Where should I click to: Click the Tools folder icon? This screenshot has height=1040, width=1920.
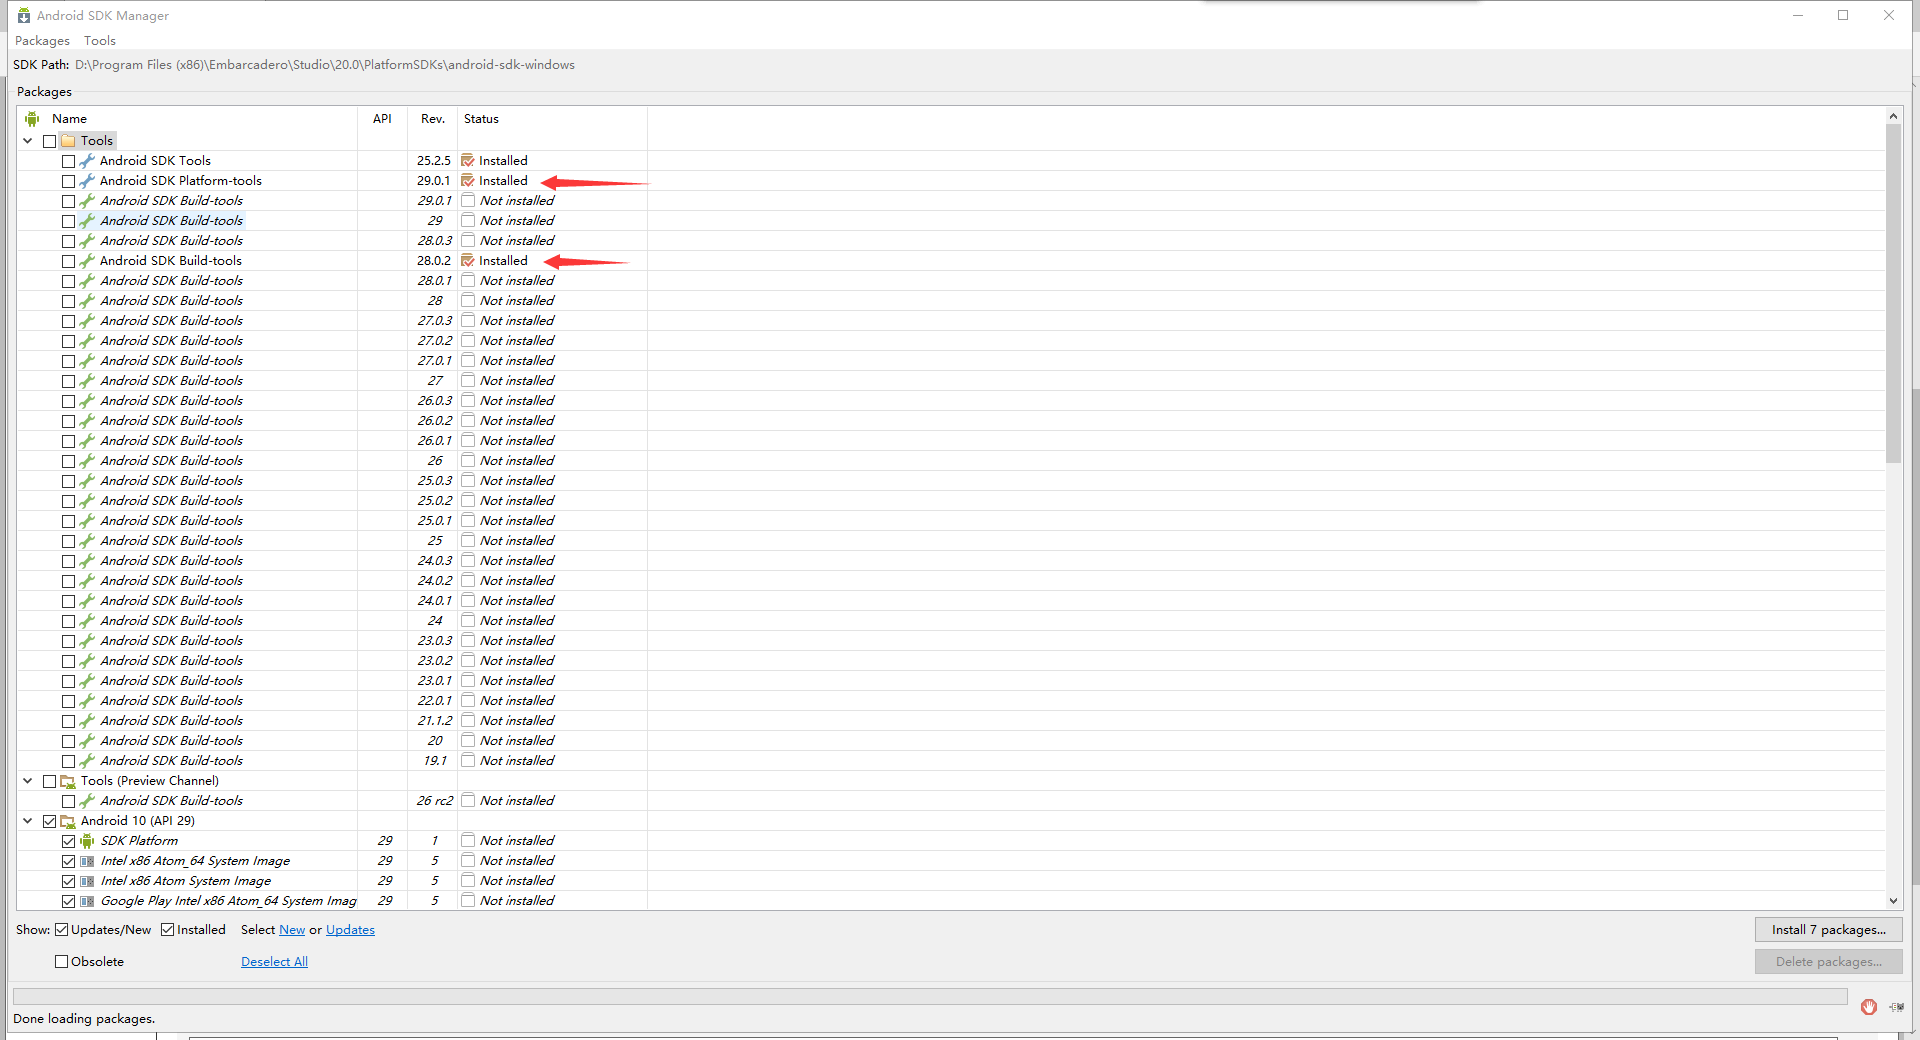click(x=68, y=141)
